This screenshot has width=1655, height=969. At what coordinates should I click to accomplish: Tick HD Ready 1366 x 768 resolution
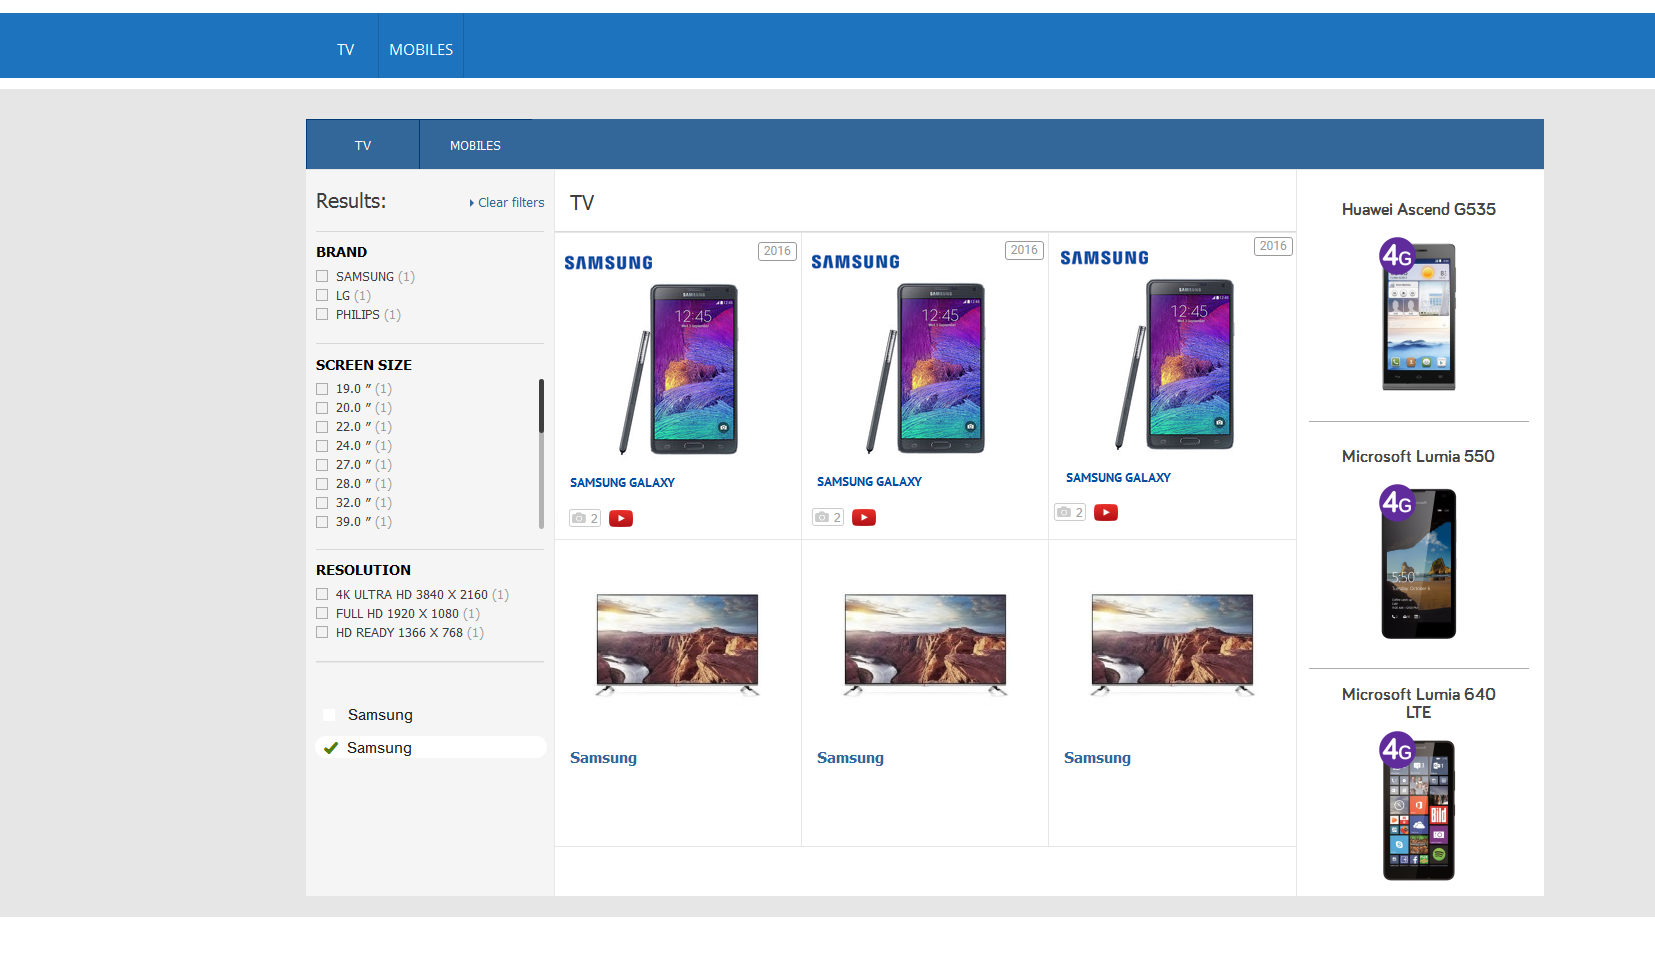(x=322, y=632)
